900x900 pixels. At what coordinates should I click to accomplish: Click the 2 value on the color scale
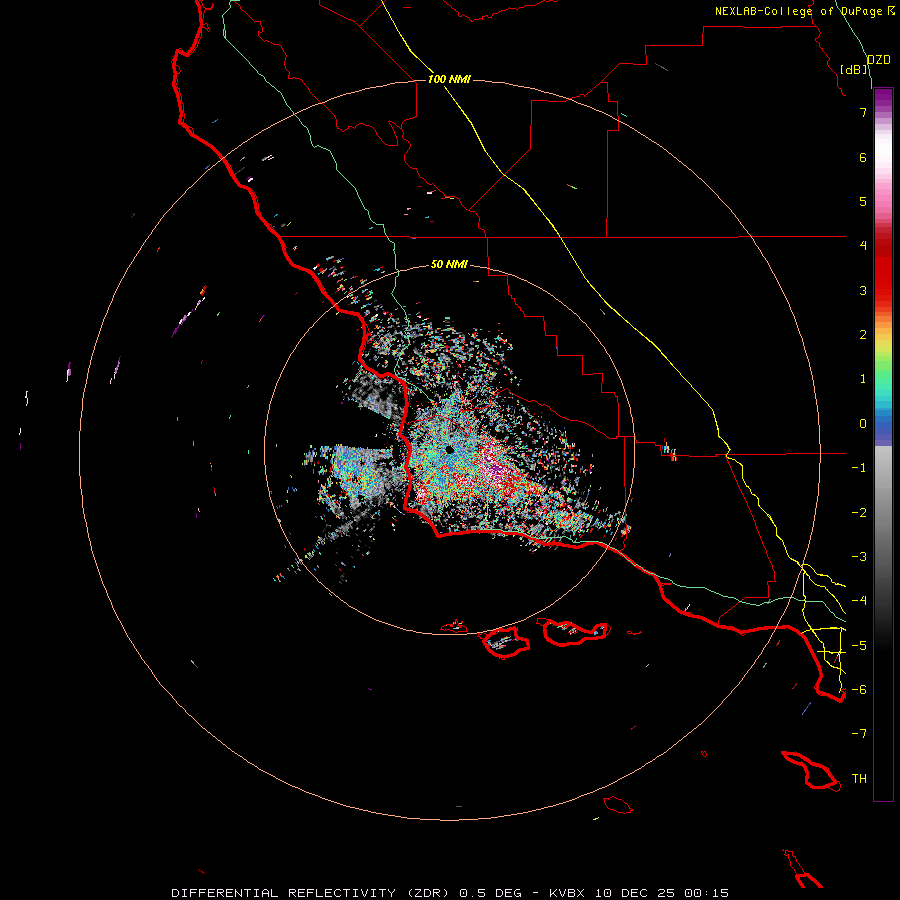(863, 335)
